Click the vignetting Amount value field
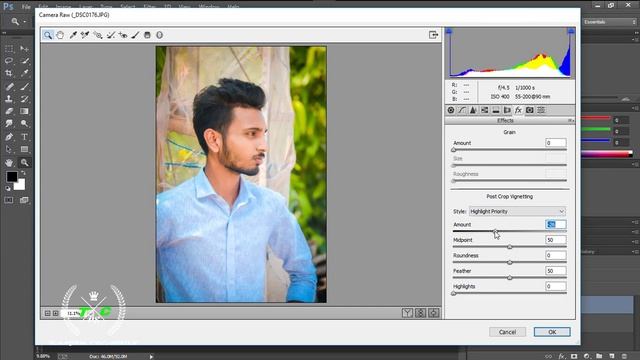Screen dimensions: 640x360 [x=556, y=224]
